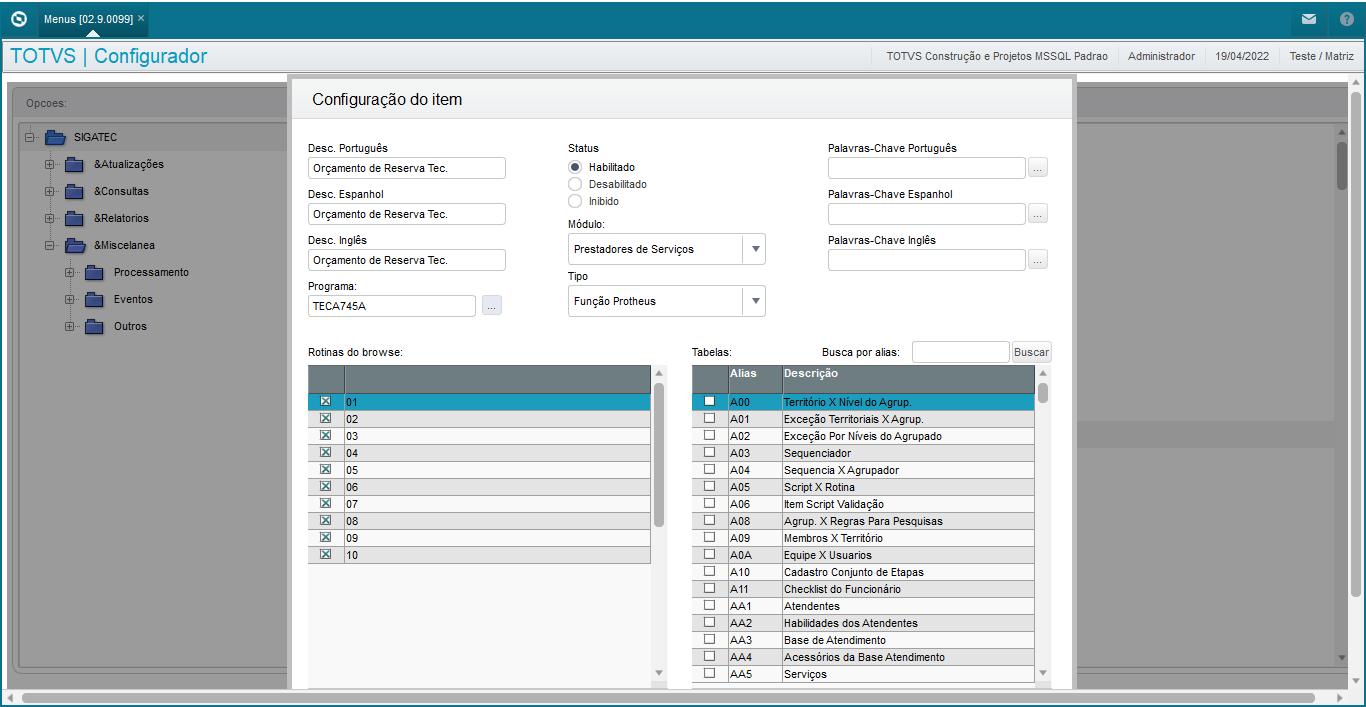The height and width of the screenshot is (707, 1366).
Task: Click the Processamento folder icon
Action: point(95,272)
